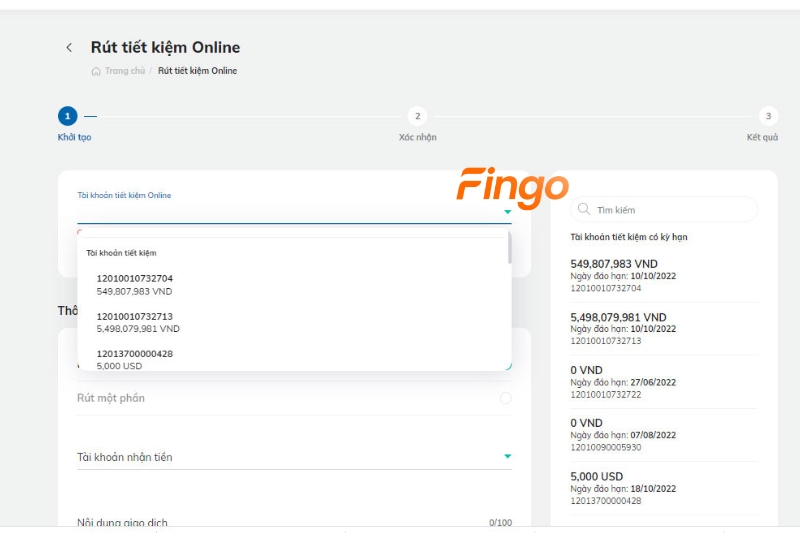
Task: Choose account 12010010732704 from dropdown list
Action: tap(294, 285)
